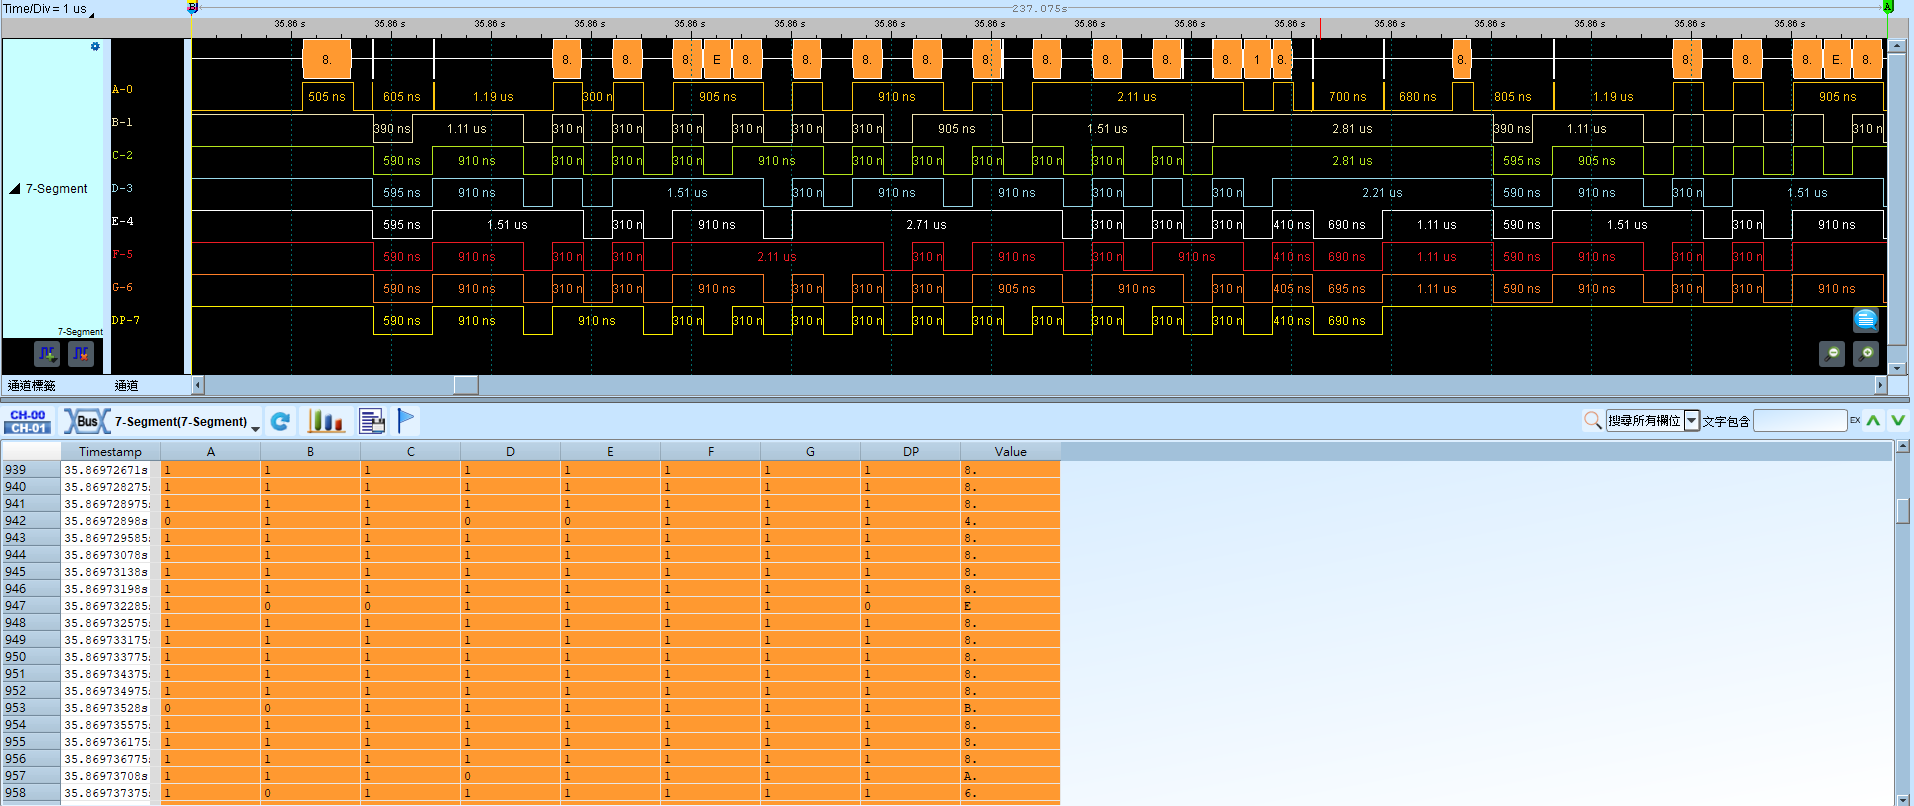
Task: Click the table vertical scrollbar thumb
Action: click(x=1903, y=510)
